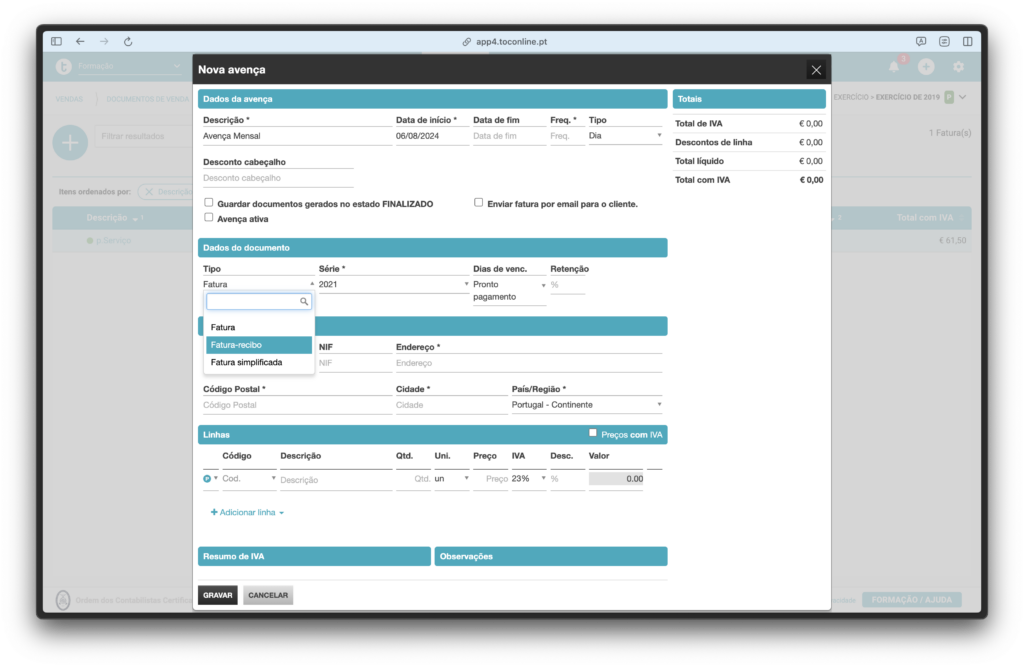The height and width of the screenshot is (667, 1024).
Task: Enable Guardar documentos gerados no estado FINALIZADO
Action: (208, 203)
